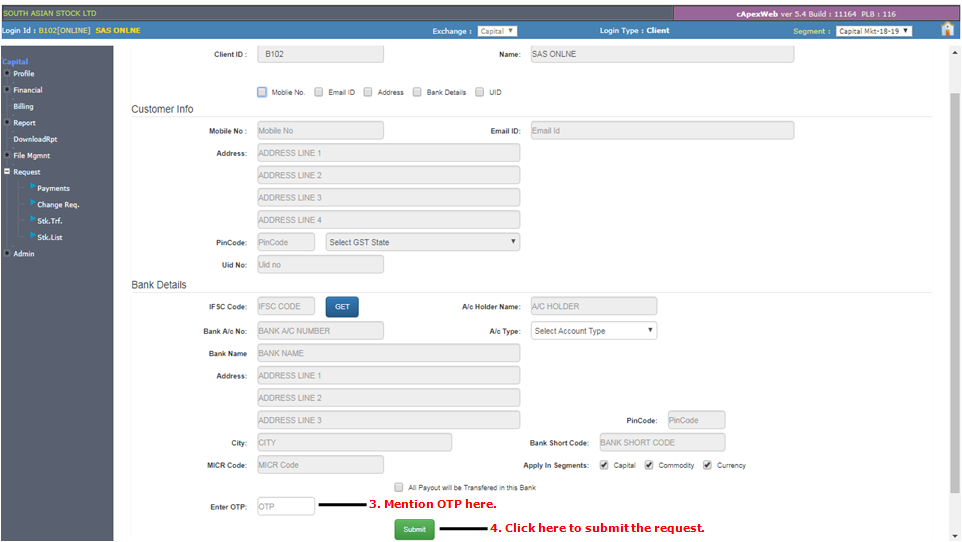This screenshot has width=962, height=542.
Task: Open Billing in the sidebar
Action: click(23, 106)
